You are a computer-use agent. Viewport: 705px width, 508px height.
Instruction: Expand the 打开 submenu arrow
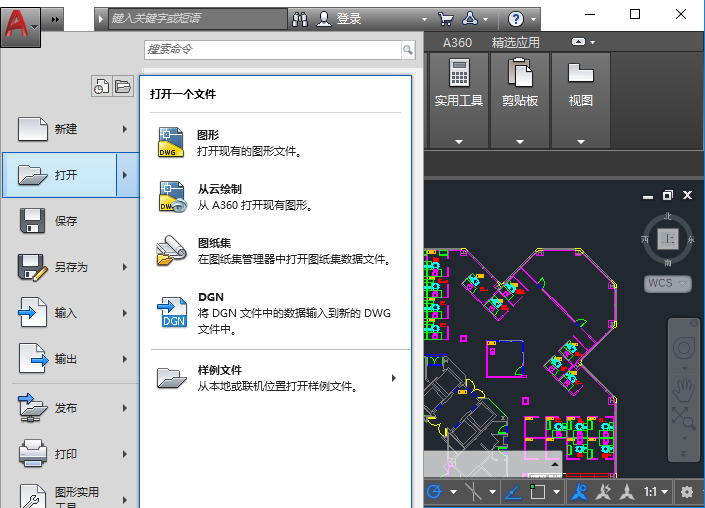pos(125,175)
